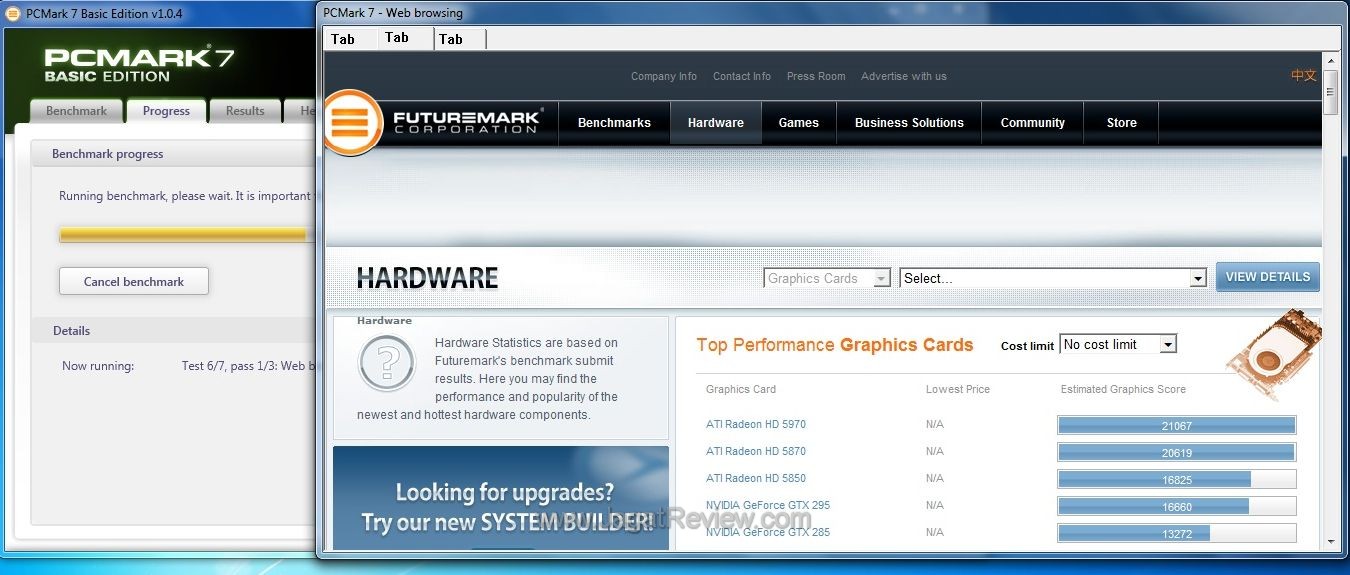Click the graphics card picture

[1270, 353]
